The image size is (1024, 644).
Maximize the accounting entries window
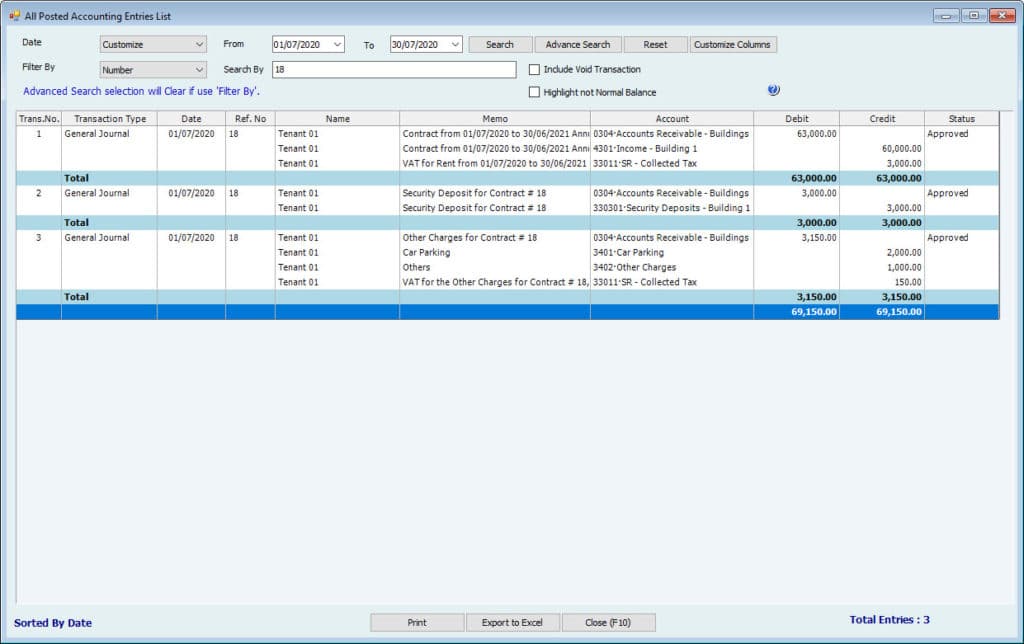[973, 15]
